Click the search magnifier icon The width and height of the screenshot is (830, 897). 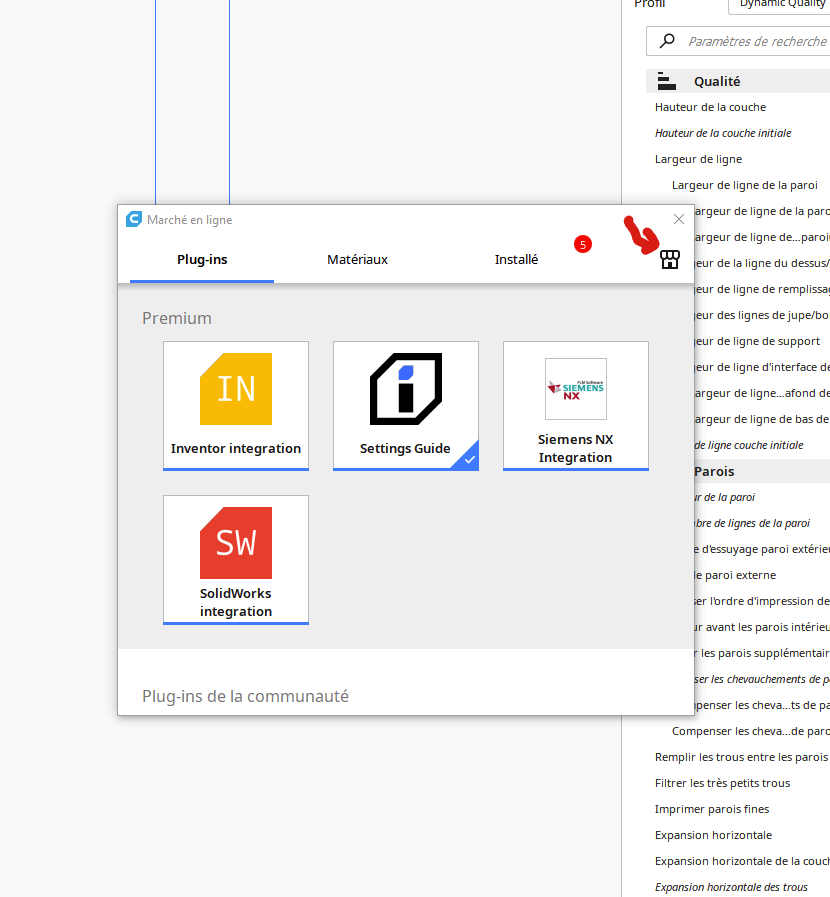pyautogui.click(x=667, y=41)
